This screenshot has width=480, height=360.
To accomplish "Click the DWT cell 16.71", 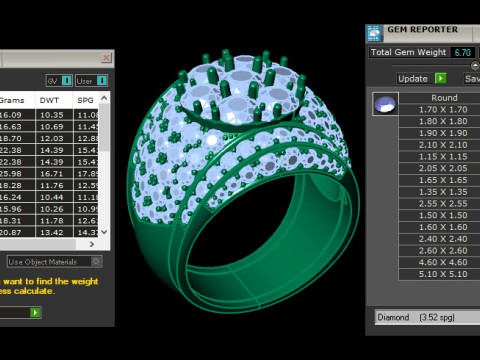I will 53,174.
